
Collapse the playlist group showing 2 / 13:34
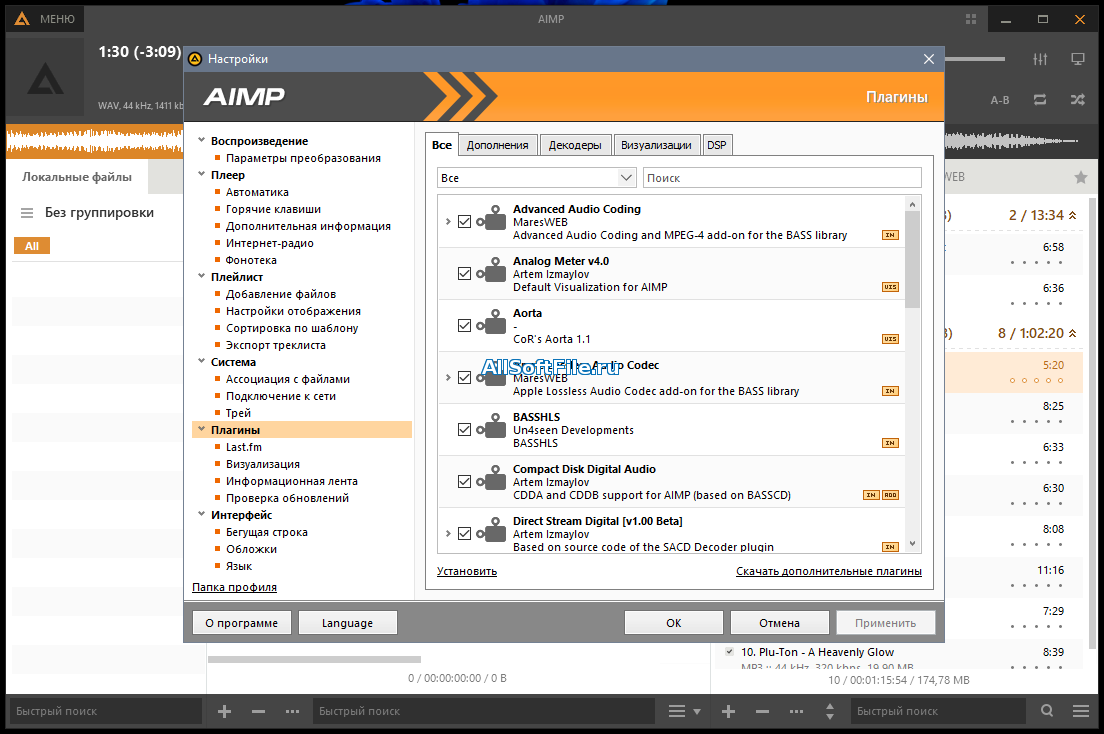pyautogui.click(x=1072, y=216)
